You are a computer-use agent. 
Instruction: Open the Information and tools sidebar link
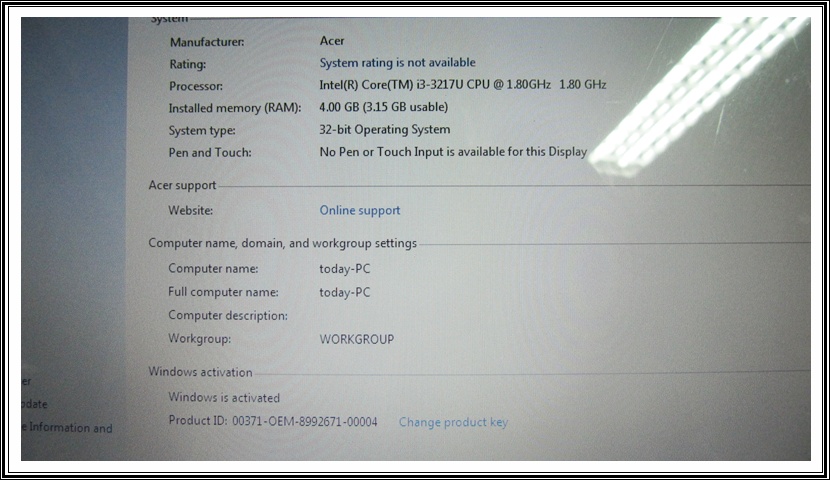[x=67, y=428]
